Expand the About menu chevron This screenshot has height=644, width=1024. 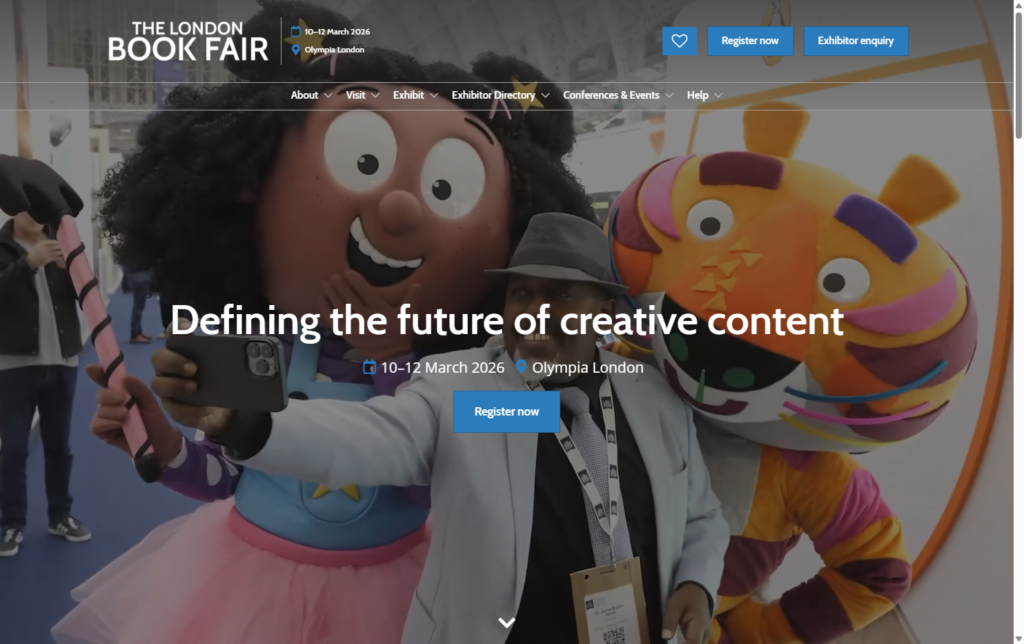click(328, 95)
